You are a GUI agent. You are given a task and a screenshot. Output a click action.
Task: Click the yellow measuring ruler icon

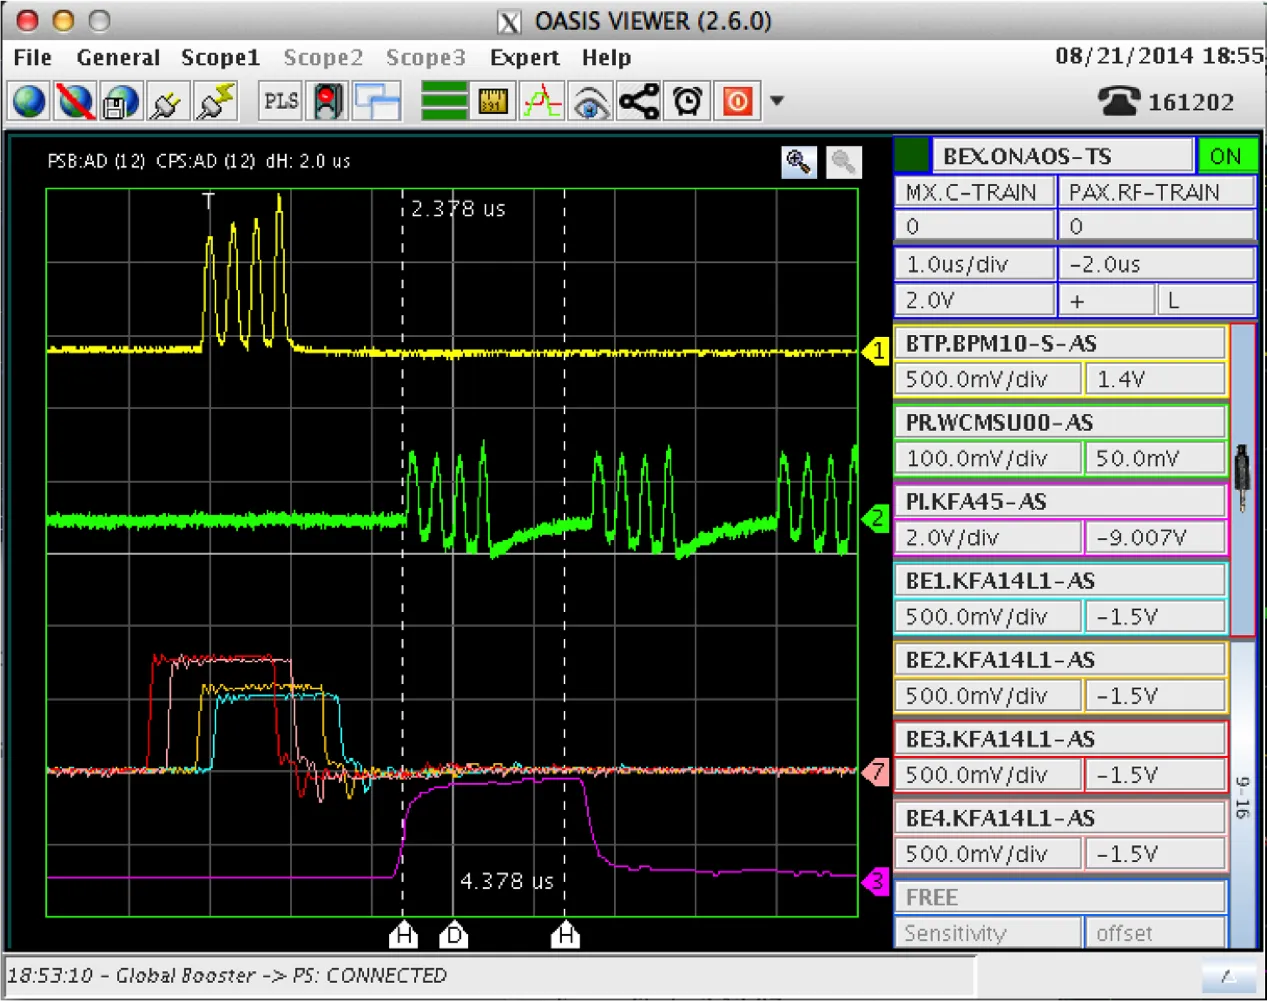click(x=494, y=102)
